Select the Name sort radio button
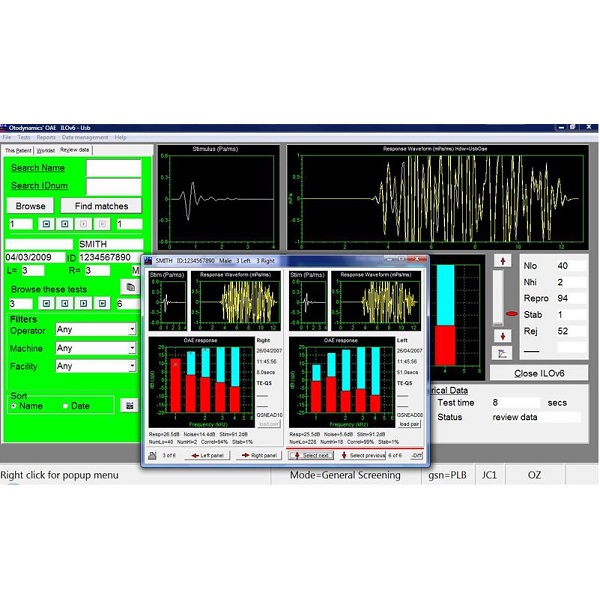 tap(13, 406)
